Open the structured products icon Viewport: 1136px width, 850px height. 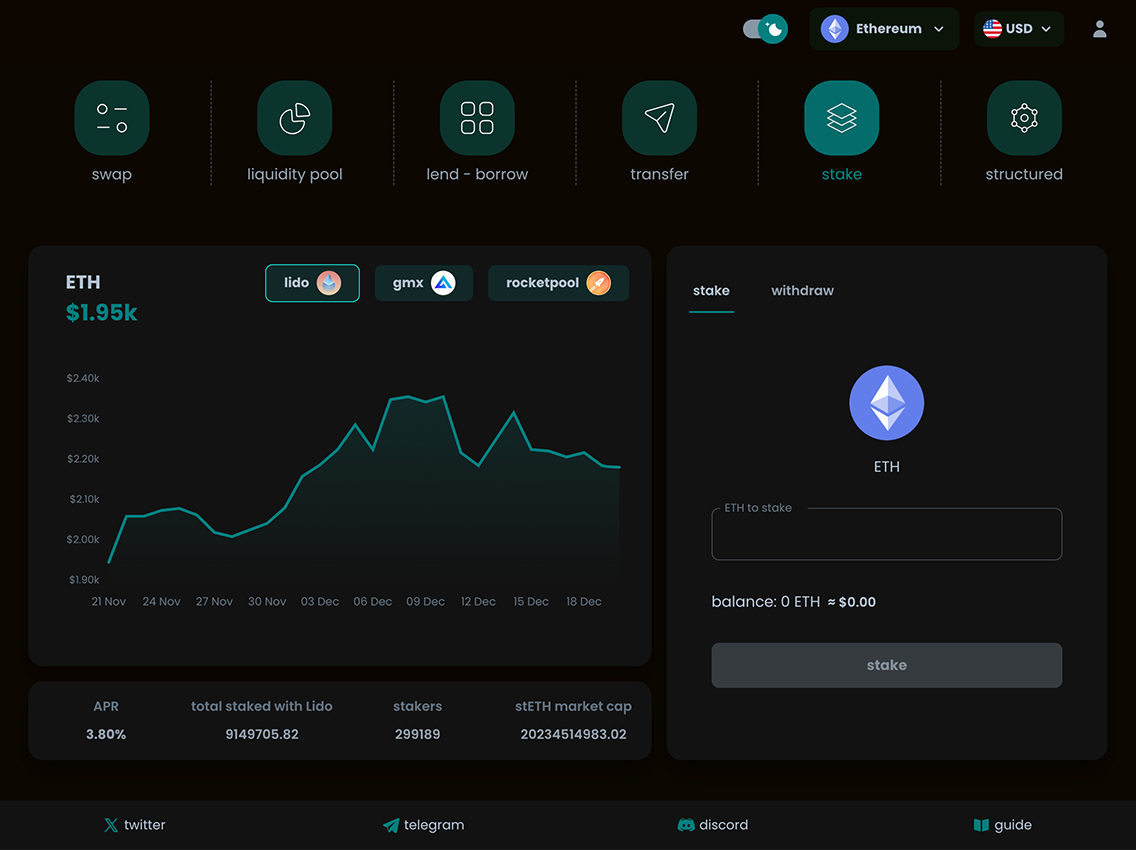(1024, 118)
